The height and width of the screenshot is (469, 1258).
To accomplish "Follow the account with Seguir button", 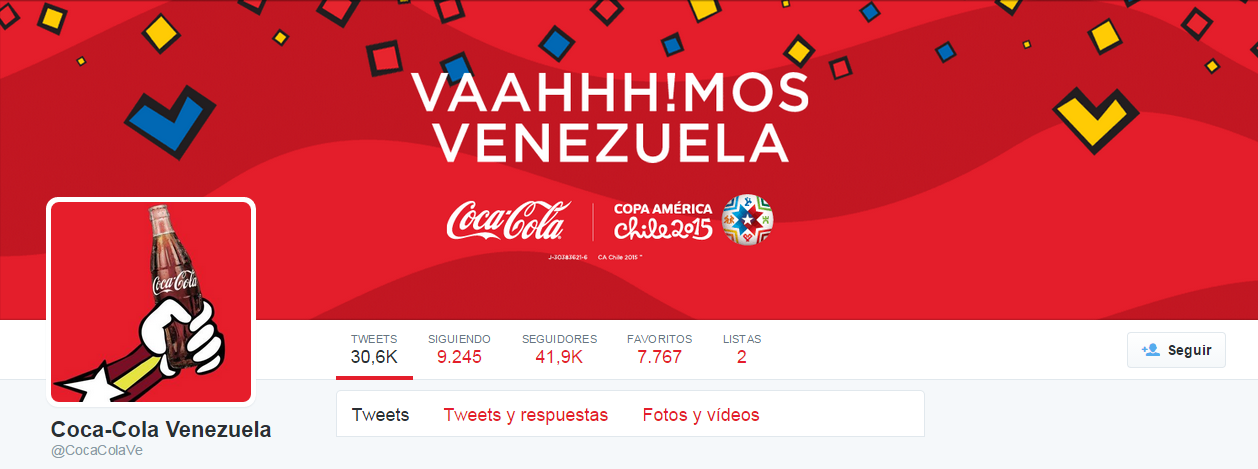I will tap(1176, 350).
